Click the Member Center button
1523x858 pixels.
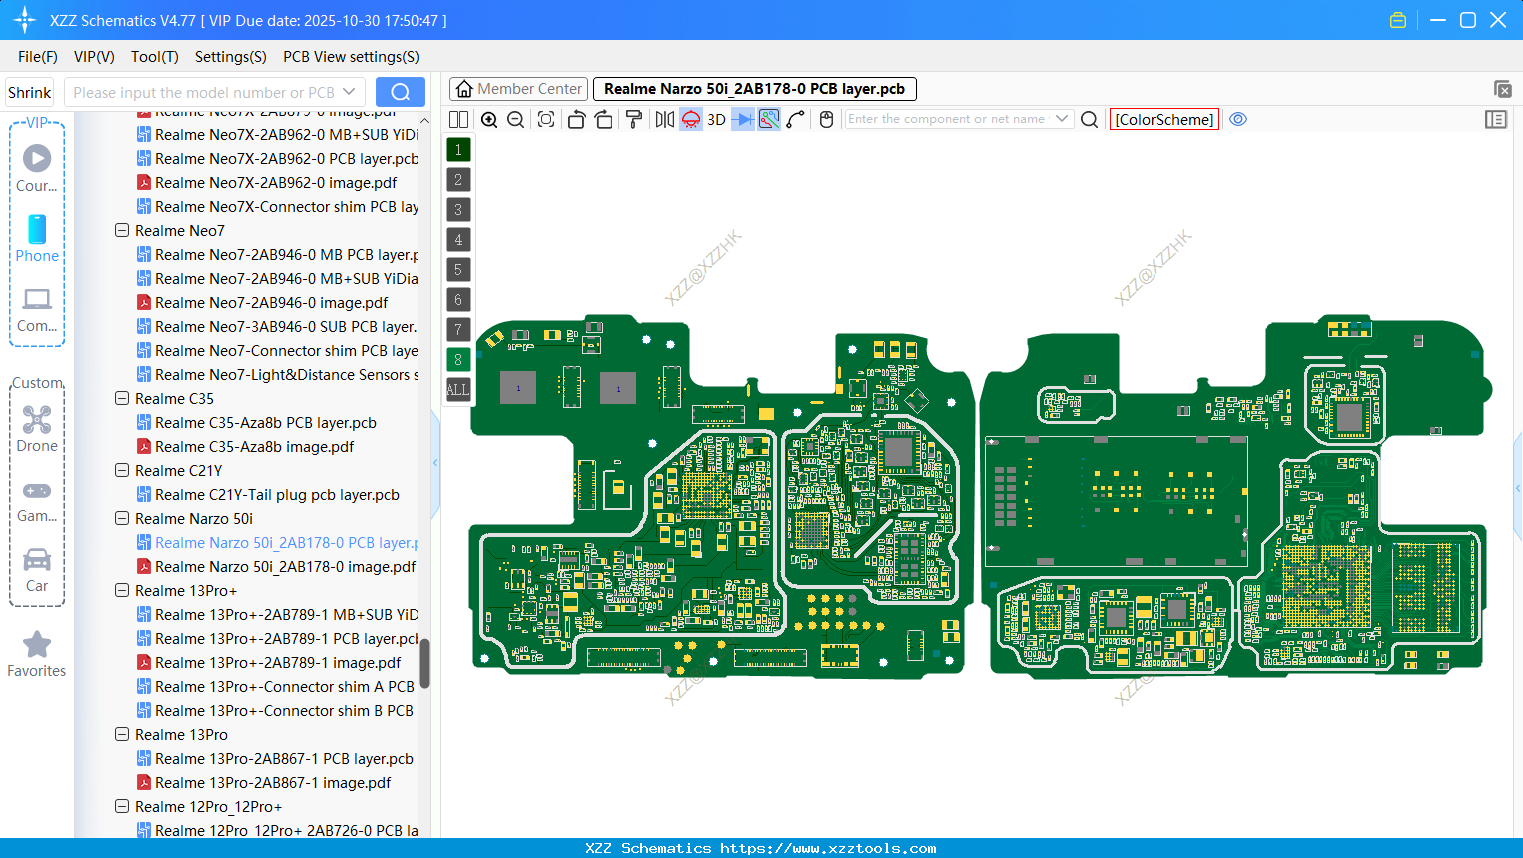coord(517,88)
